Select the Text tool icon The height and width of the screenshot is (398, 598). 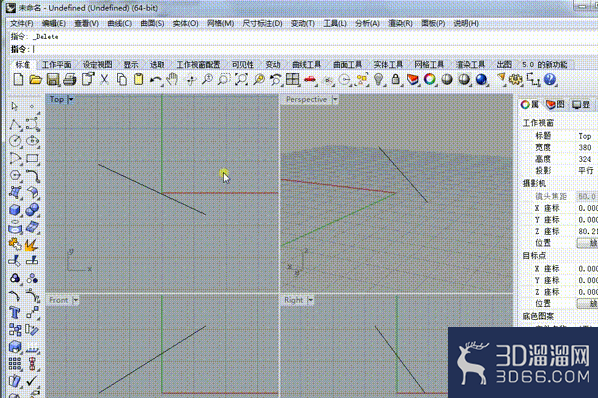click(x=14, y=313)
